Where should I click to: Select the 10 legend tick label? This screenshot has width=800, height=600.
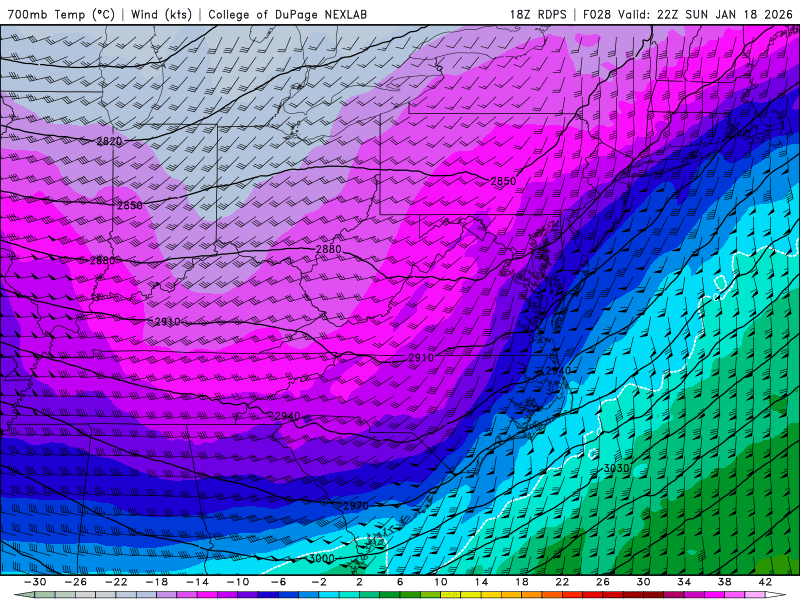point(441,582)
